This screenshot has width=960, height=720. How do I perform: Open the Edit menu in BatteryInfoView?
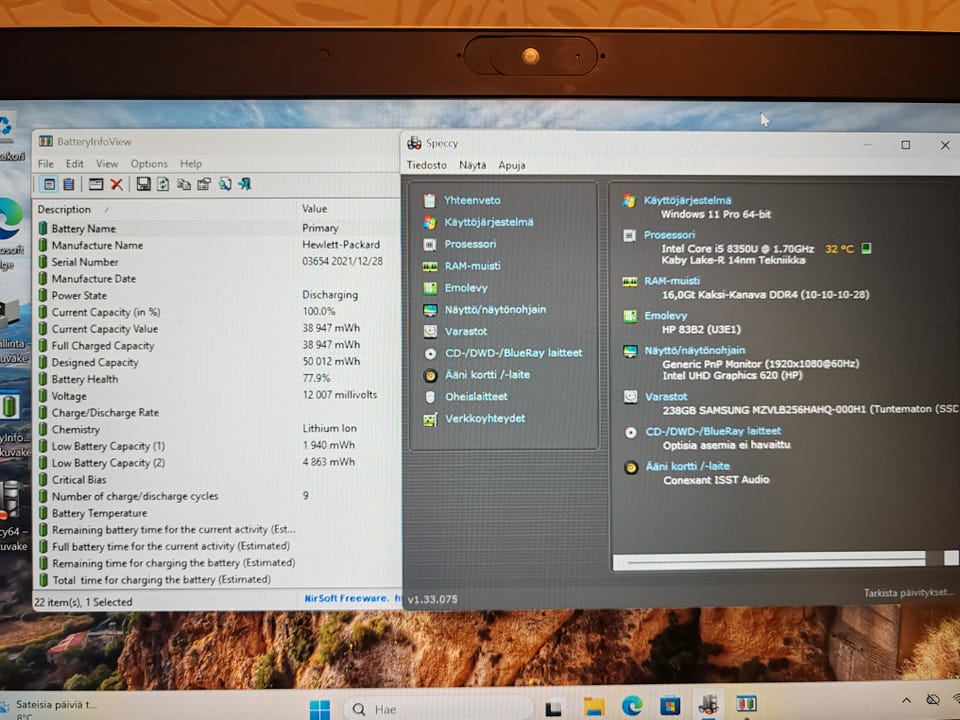click(75, 163)
